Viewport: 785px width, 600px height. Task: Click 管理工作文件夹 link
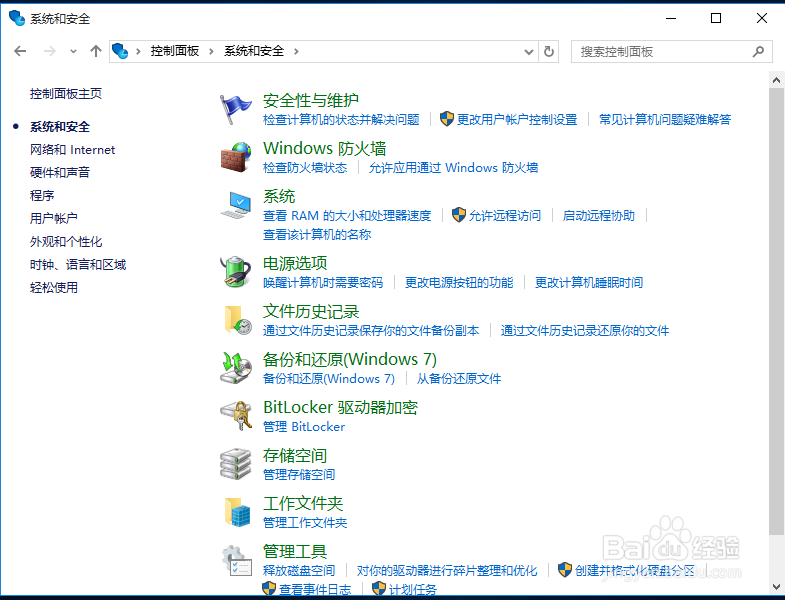tap(305, 523)
